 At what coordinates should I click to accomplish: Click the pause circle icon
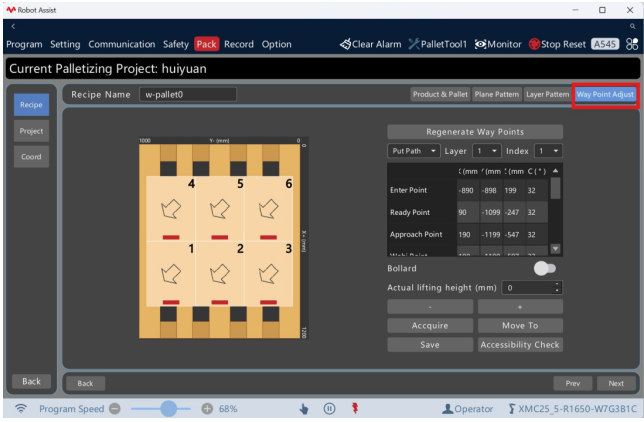click(329, 408)
